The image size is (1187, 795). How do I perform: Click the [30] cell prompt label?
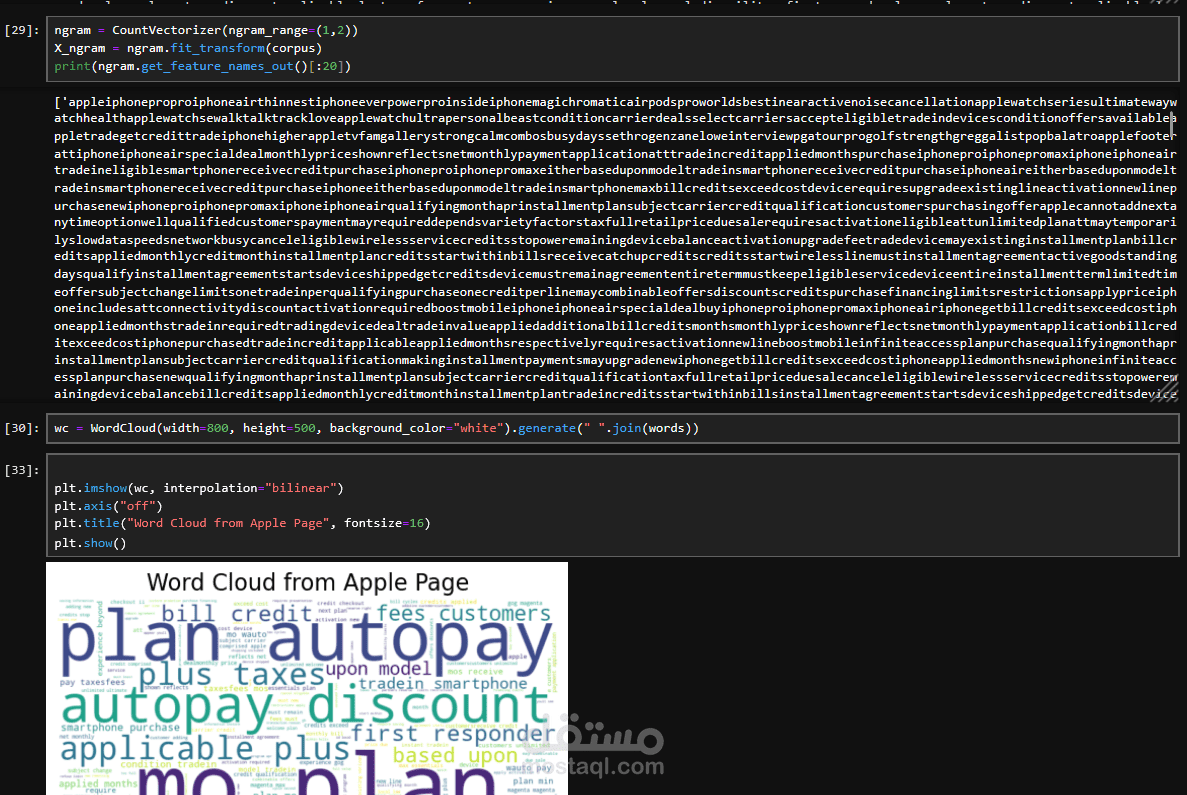coord(21,429)
